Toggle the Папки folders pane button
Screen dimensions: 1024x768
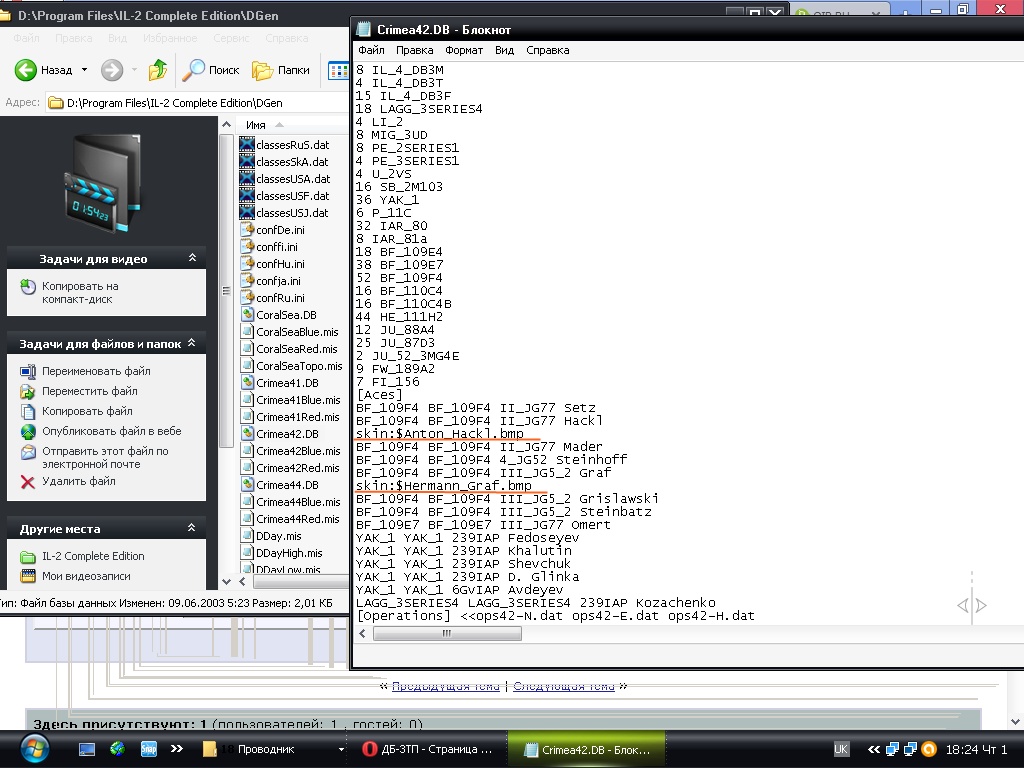click(x=281, y=70)
